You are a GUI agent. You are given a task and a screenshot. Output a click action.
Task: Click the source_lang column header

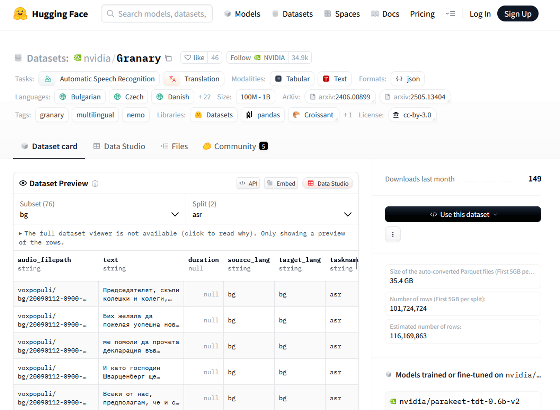coord(249,260)
